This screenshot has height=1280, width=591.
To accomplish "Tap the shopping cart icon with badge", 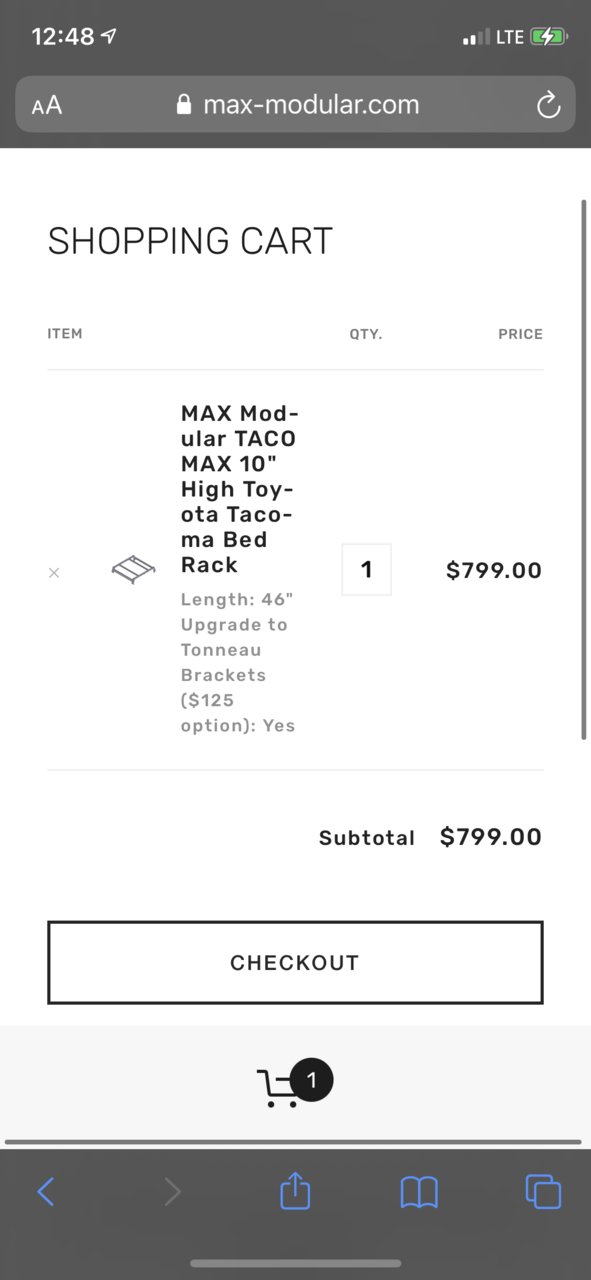I will (294, 1084).
